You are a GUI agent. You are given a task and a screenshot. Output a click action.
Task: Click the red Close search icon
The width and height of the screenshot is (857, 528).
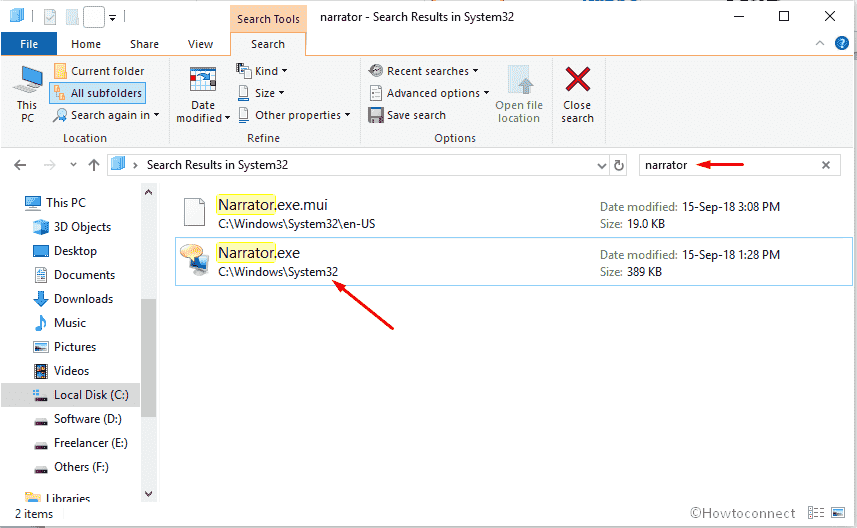[x=578, y=79]
